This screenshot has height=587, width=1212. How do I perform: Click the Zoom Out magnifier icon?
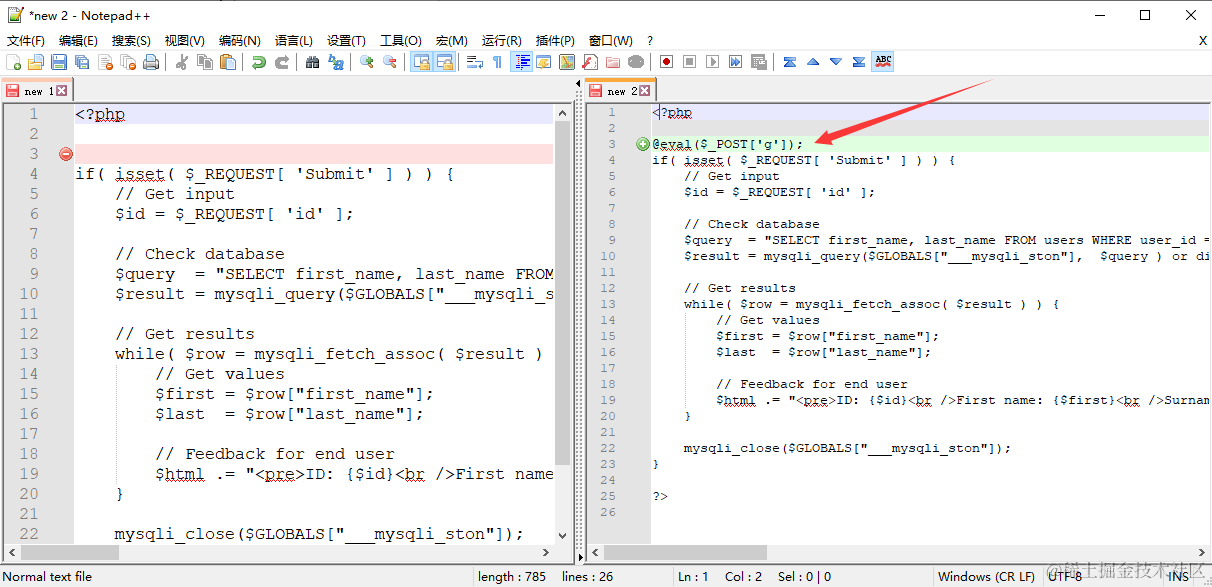390,62
